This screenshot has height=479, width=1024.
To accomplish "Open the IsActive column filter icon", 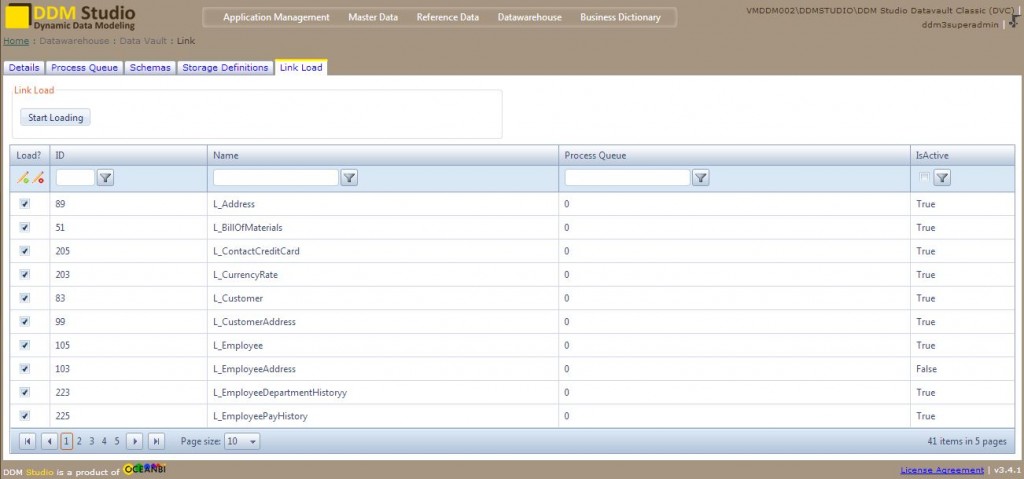I will [942, 178].
